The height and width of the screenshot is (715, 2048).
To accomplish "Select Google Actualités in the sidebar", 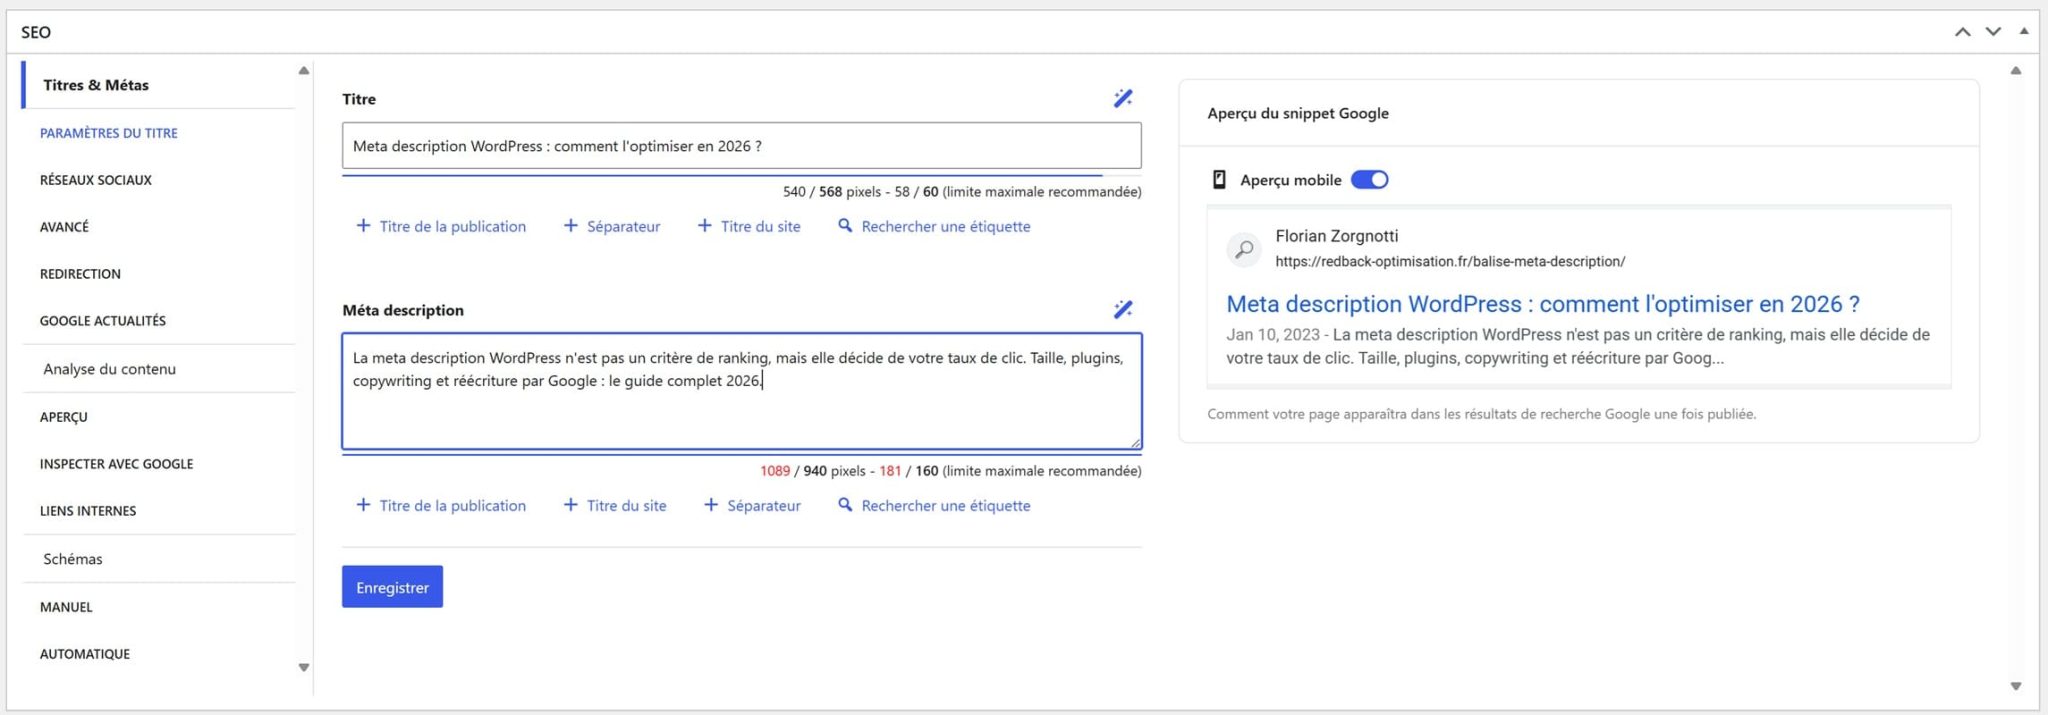I will tap(103, 321).
